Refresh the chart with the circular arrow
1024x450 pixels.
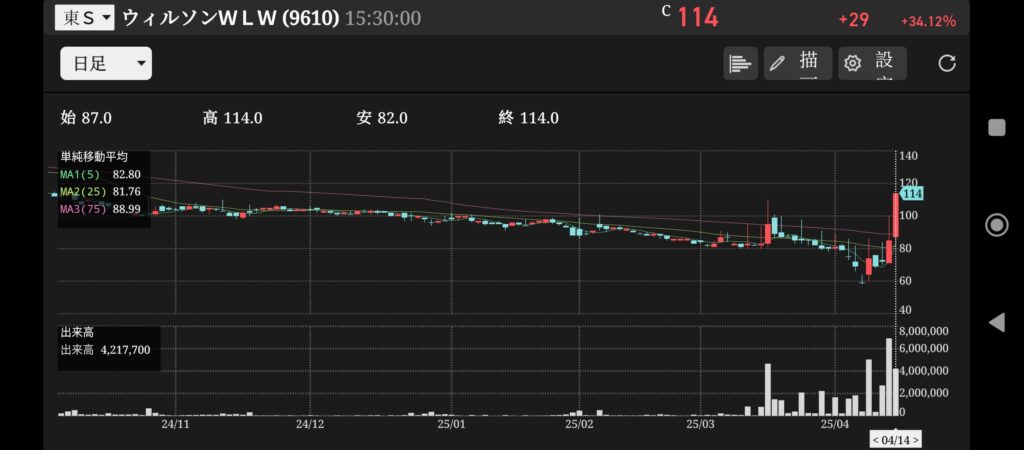pyautogui.click(x=947, y=63)
